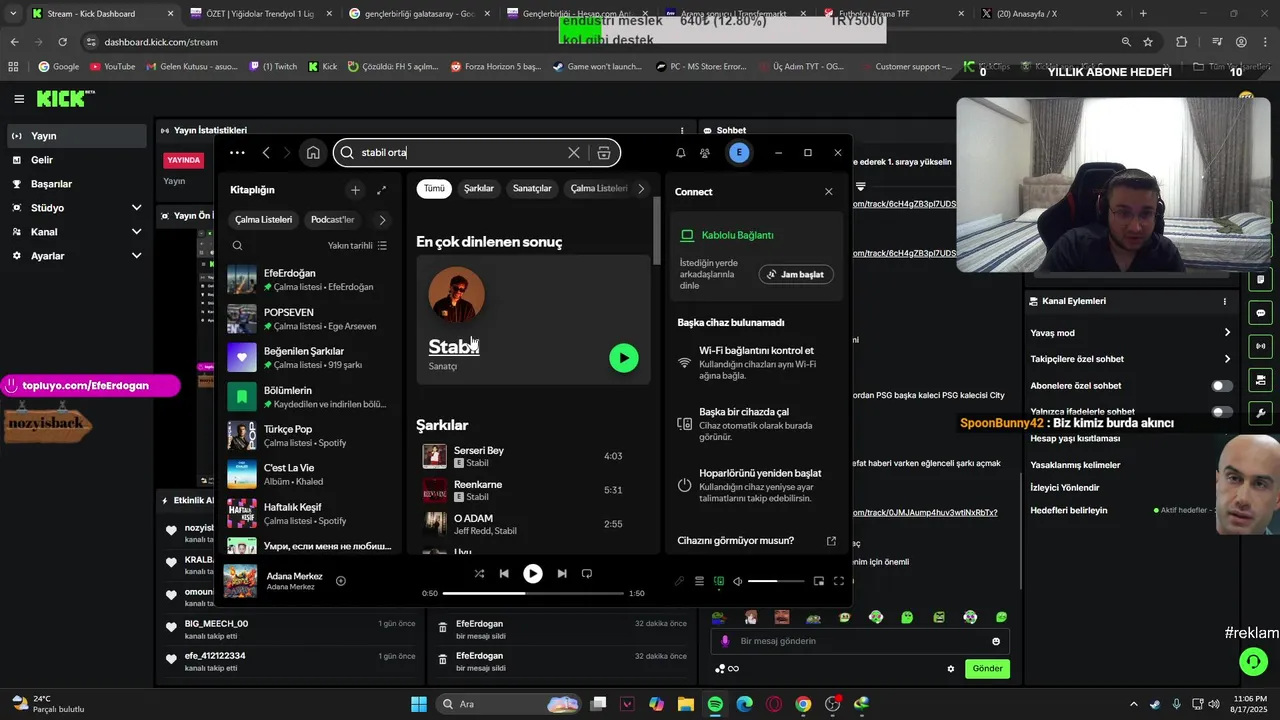
Task: Open Yakın tarihli sort dropdown
Action: pos(357,245)
